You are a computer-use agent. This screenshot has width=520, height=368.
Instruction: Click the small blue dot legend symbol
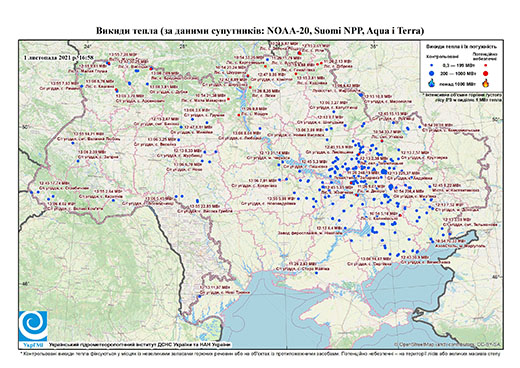pos(432,66)
